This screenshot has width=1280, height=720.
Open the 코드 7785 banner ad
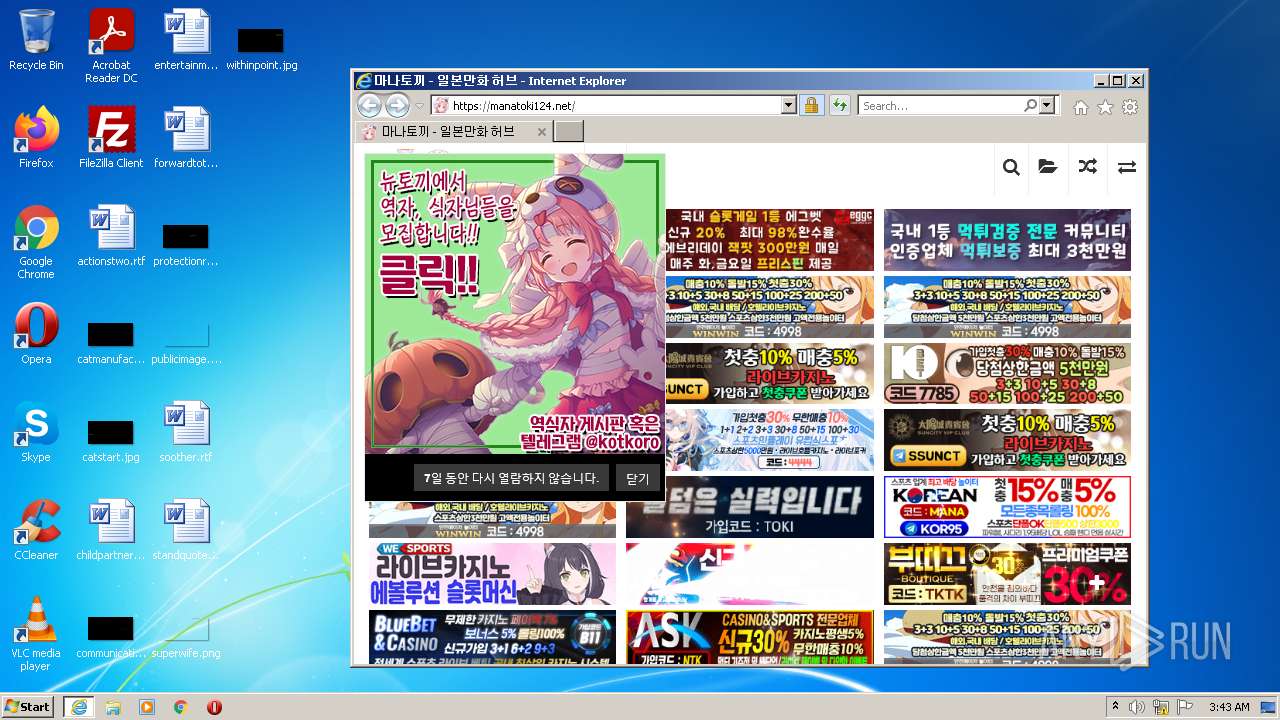coord(1007,373)
